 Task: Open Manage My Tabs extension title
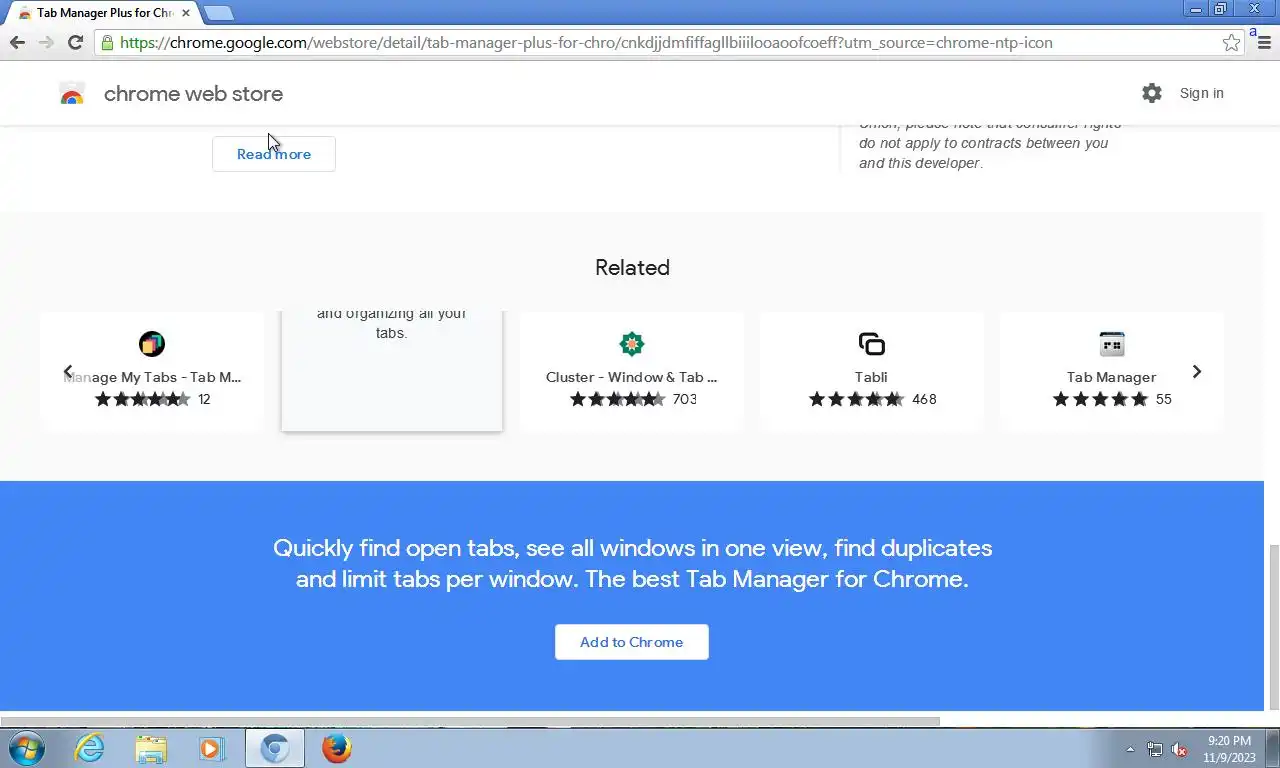point(152,377)
